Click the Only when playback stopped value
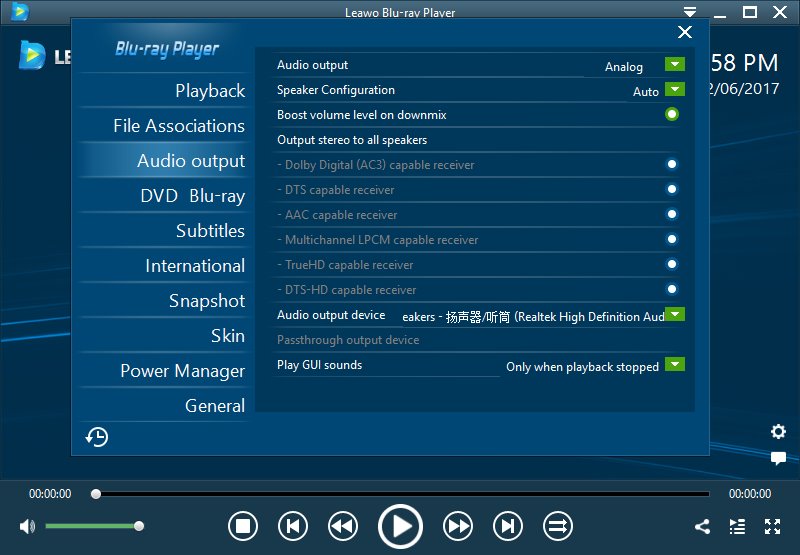This screenshot has height=555, width=800. point(582,367)
